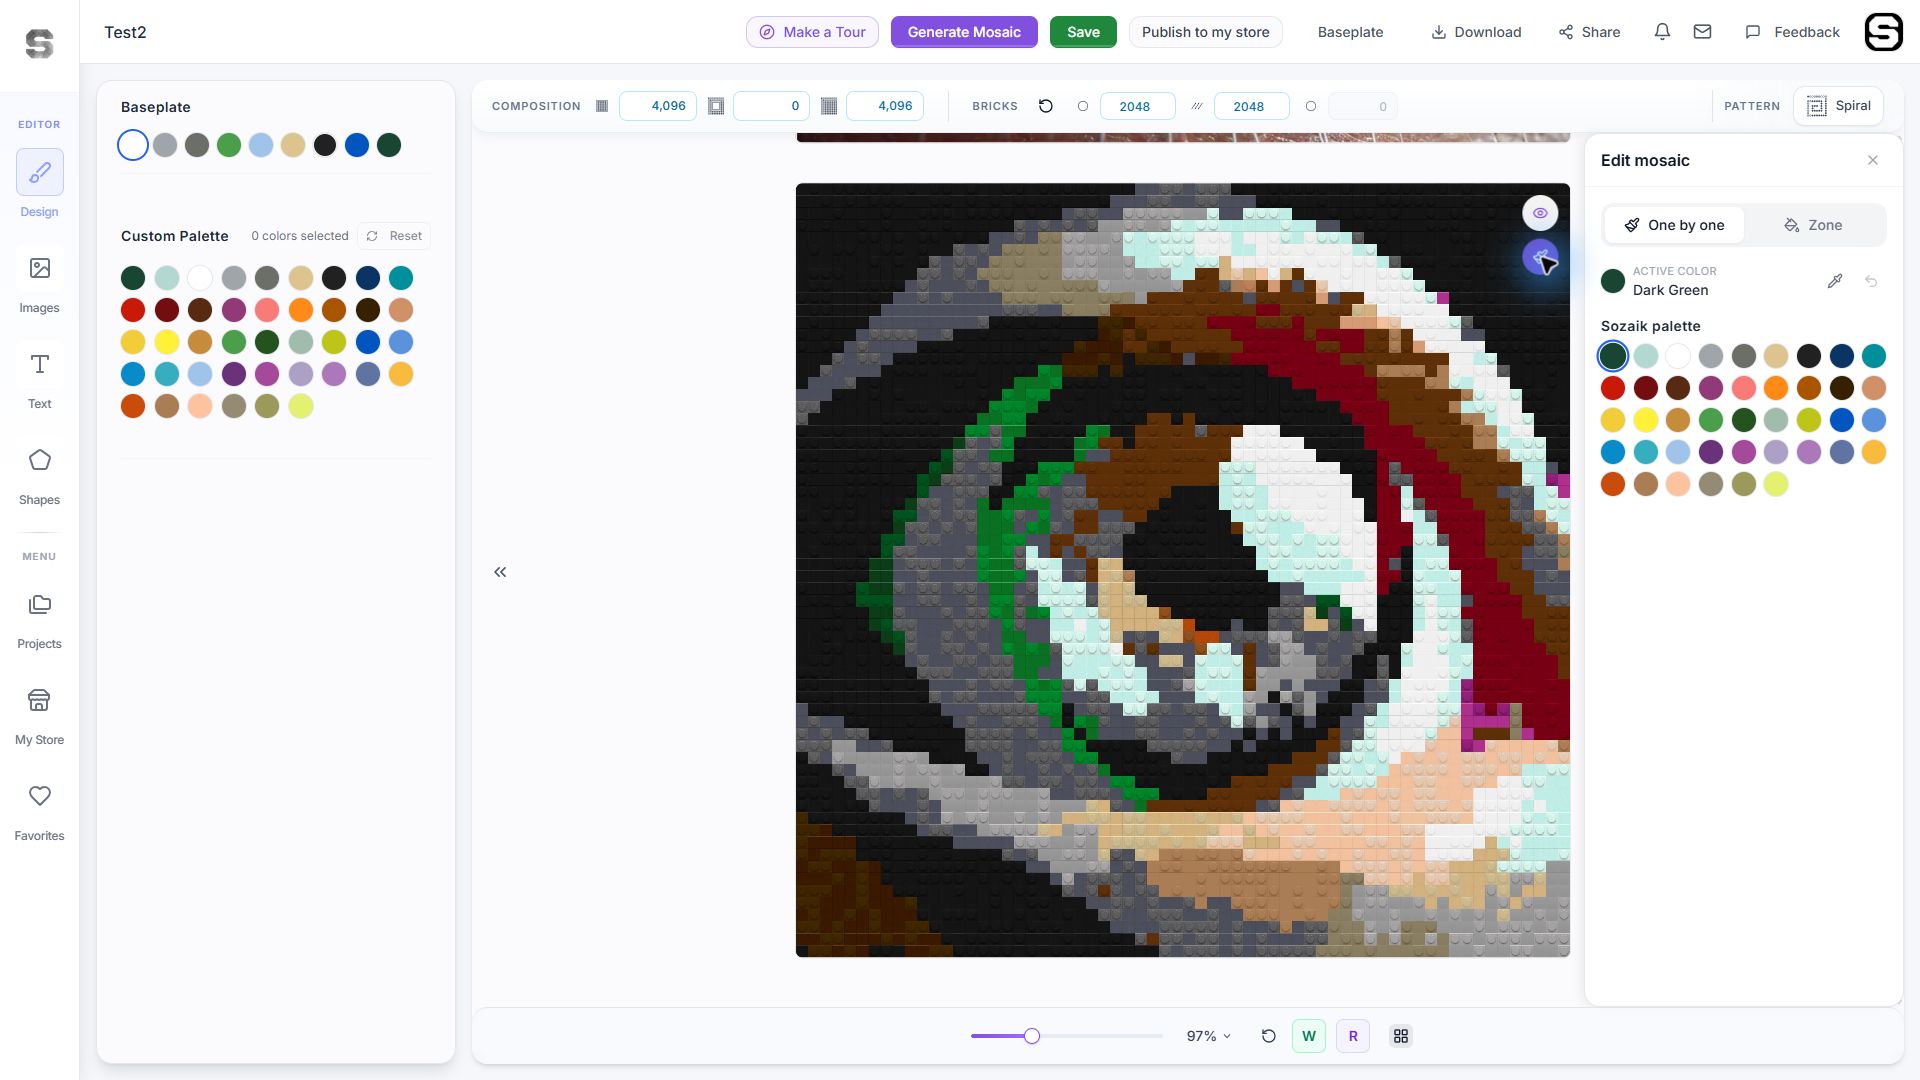Click the first bricks count field 2048
1920x1080 pixels.
click(x=1137, y=106)
